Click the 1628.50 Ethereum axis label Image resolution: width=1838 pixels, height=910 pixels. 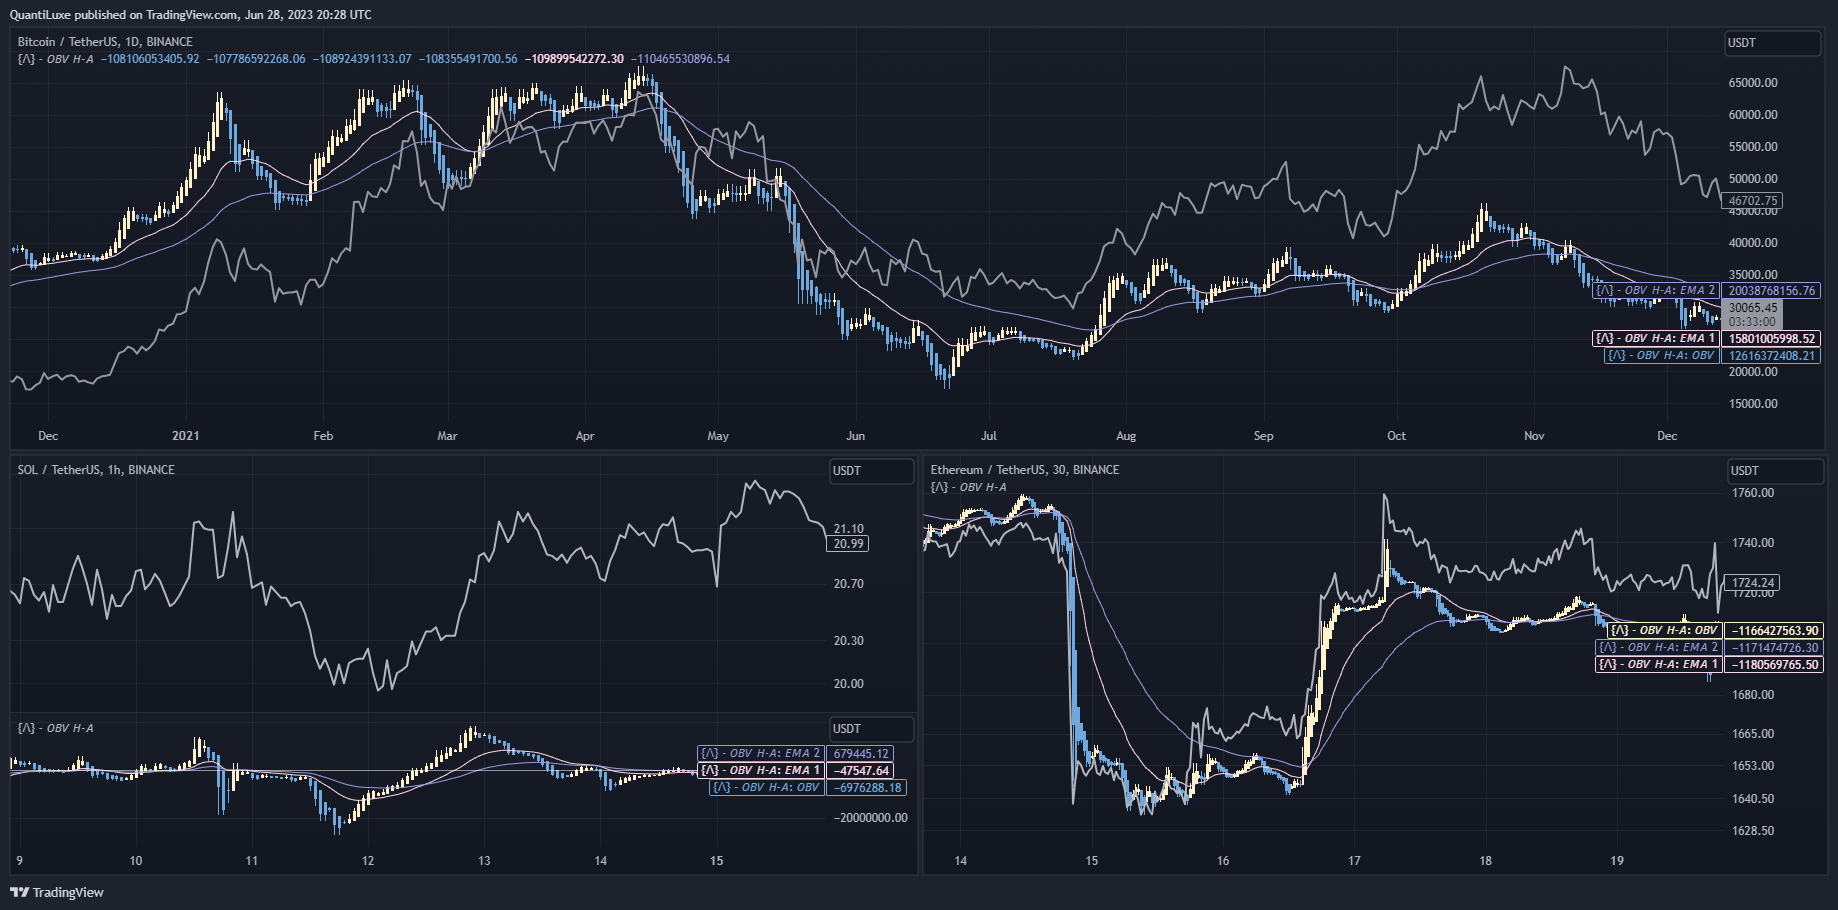coord(1753,831)
